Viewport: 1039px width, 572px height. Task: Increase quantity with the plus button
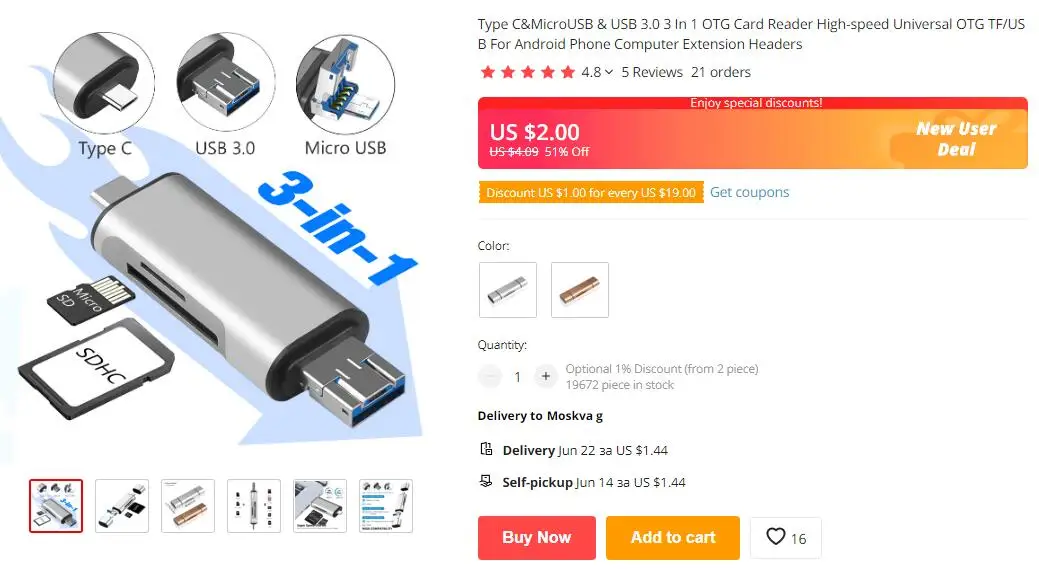[x=545, y=376]
